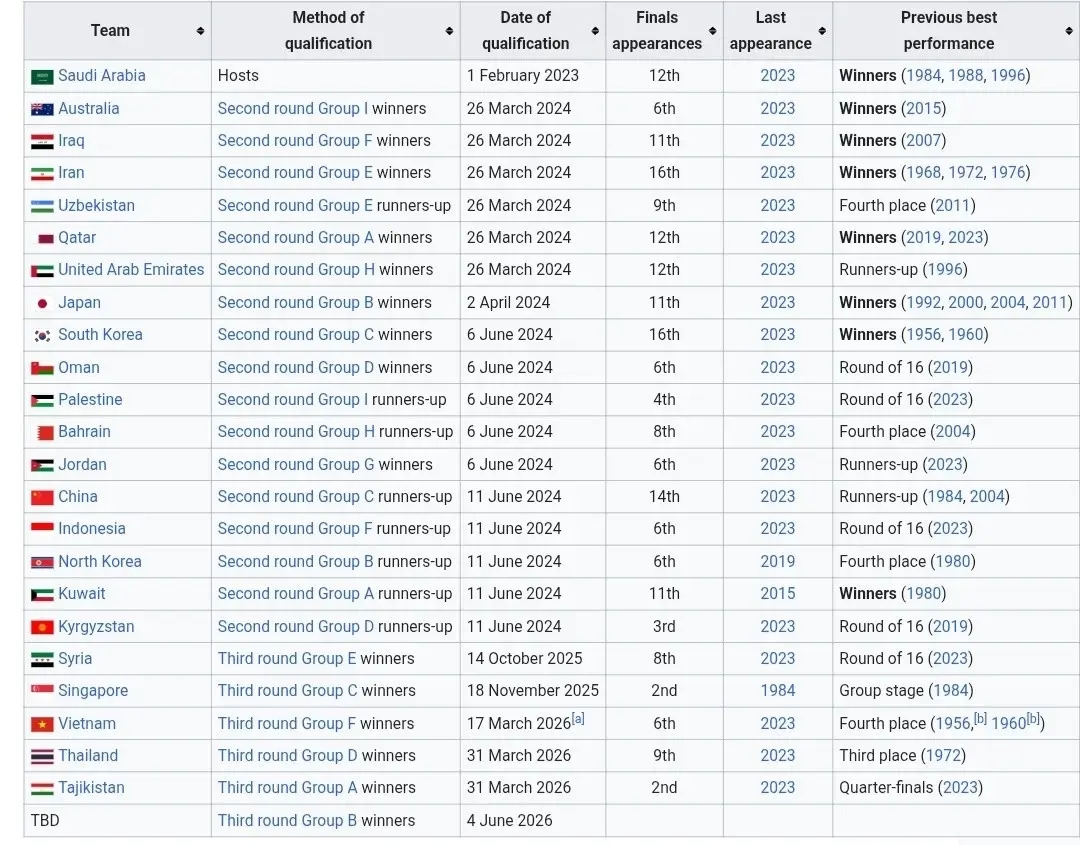Click the South Korea flag icon
The image size is (1080, 845).
[x=42, y=335]
